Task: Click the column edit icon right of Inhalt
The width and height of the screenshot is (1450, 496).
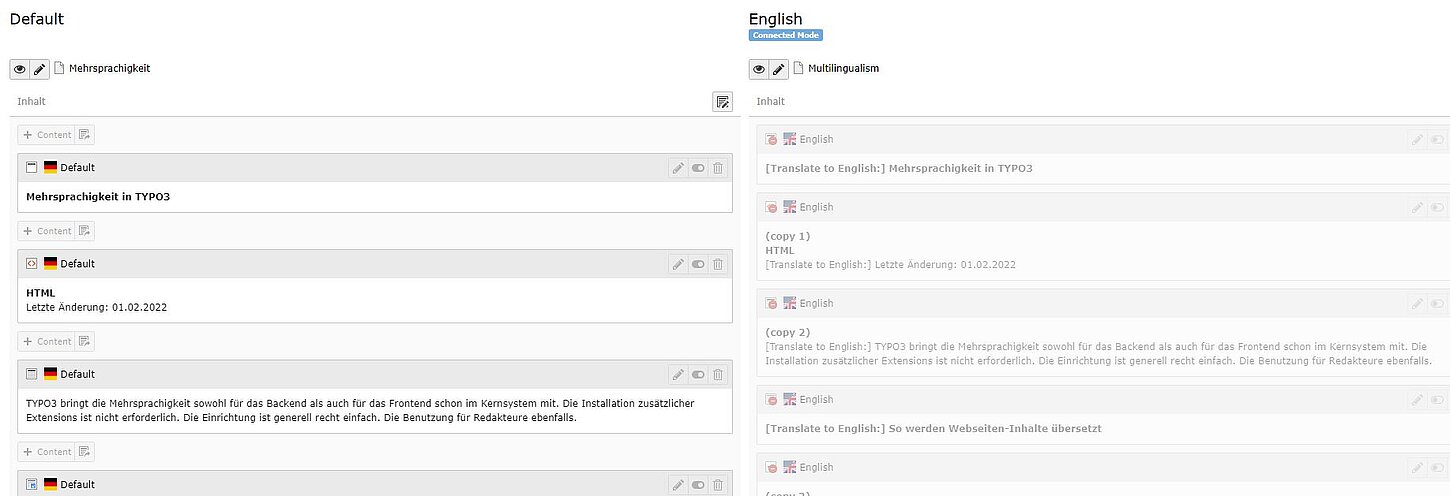Action: click(x=722, y=101)
